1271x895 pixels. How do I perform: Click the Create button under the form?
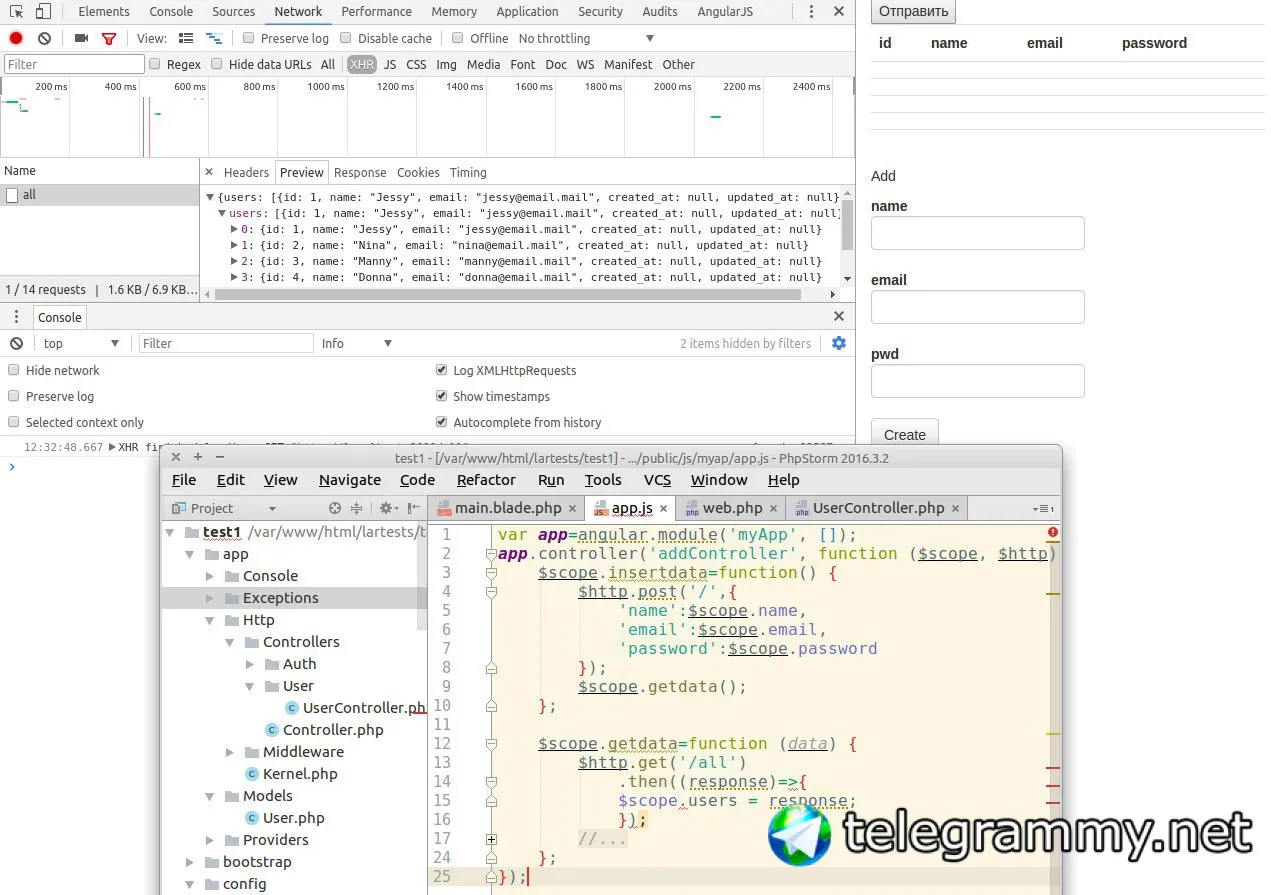(x=905, y=434)
